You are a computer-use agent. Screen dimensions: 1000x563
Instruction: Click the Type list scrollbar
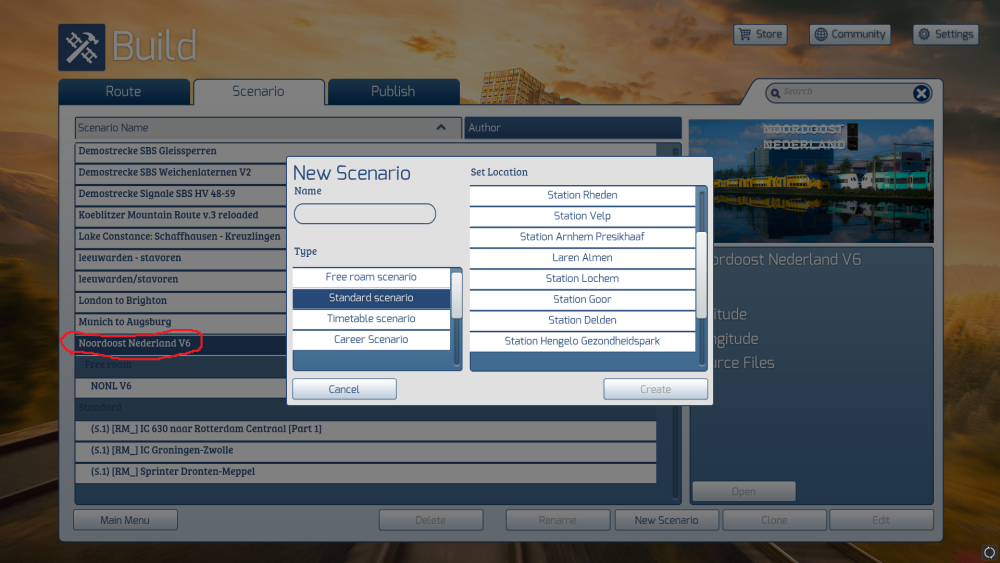pyautogui.click(x=457, y=295)
